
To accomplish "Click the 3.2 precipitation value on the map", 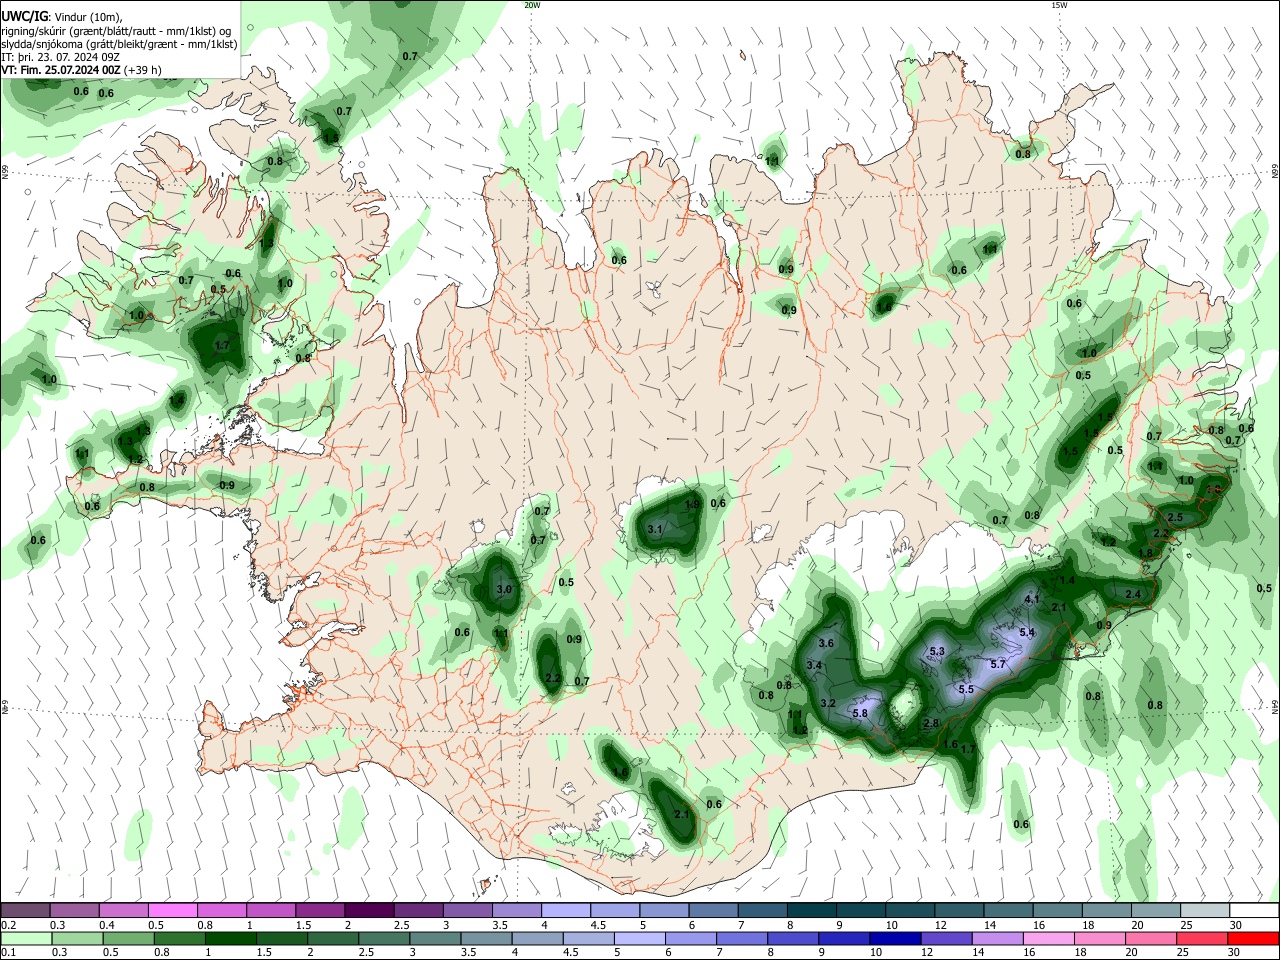I will (x=828, y=703).
